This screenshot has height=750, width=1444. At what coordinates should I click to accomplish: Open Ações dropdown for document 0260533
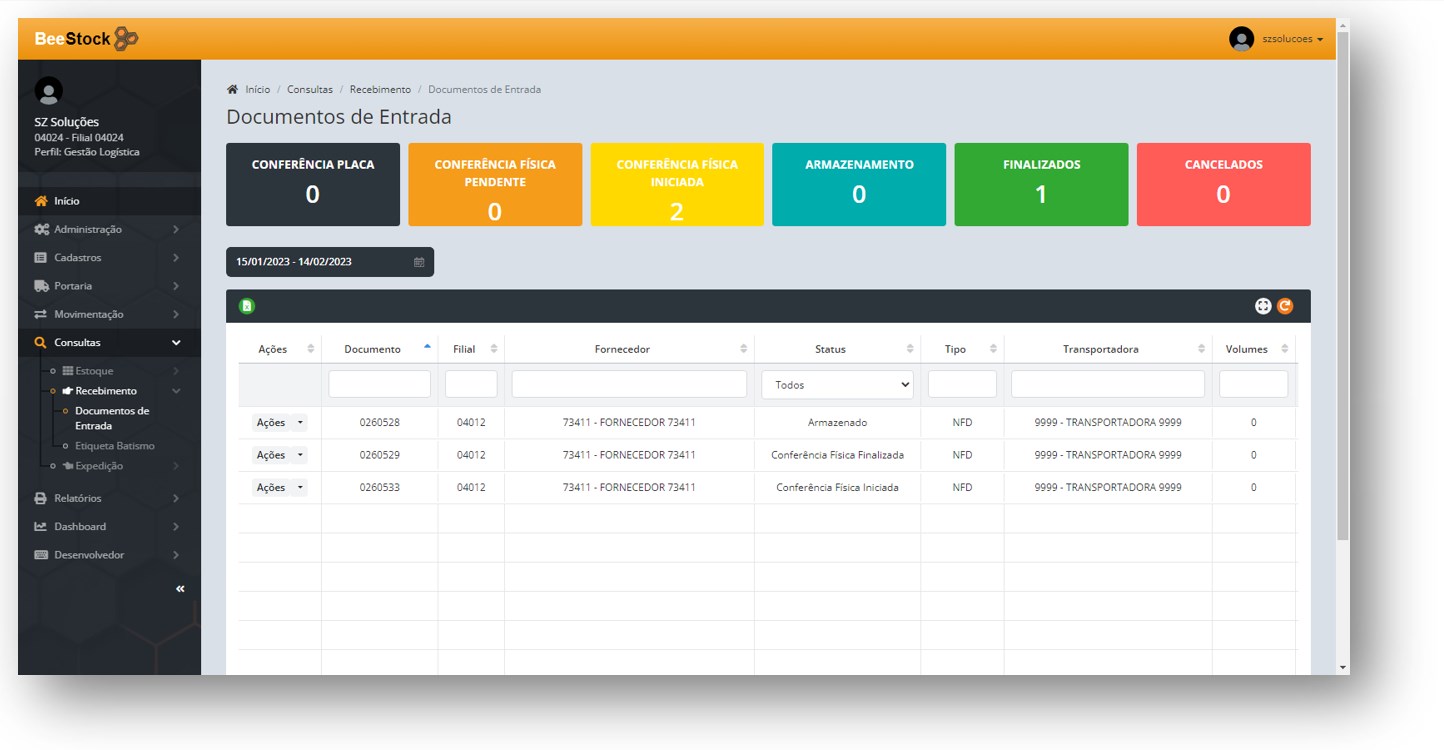point(279,488)
